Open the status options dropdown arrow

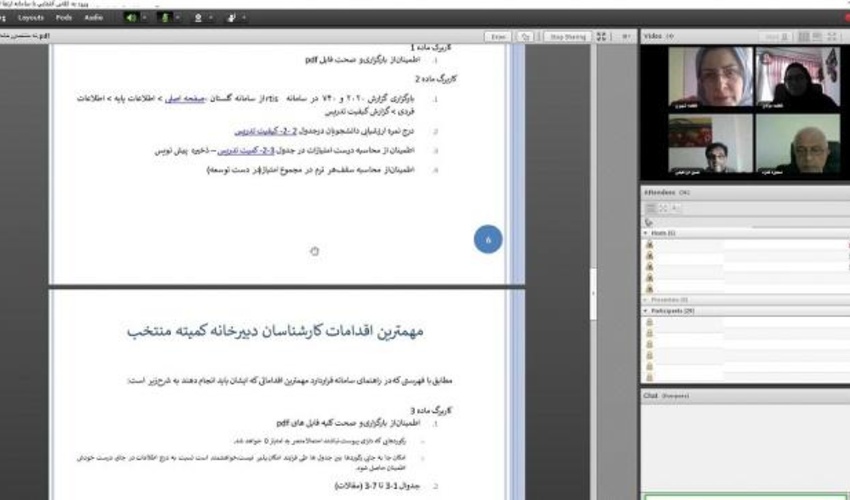pyautogui.click(x=244, y=18)
